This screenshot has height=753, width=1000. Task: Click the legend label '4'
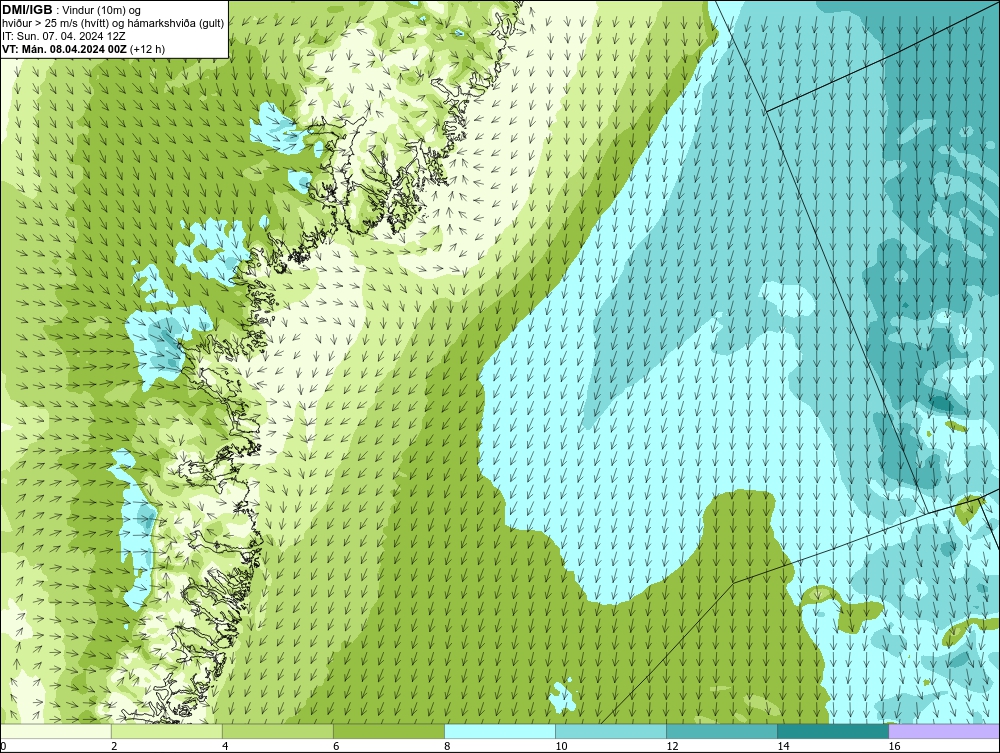click(225, 746)
